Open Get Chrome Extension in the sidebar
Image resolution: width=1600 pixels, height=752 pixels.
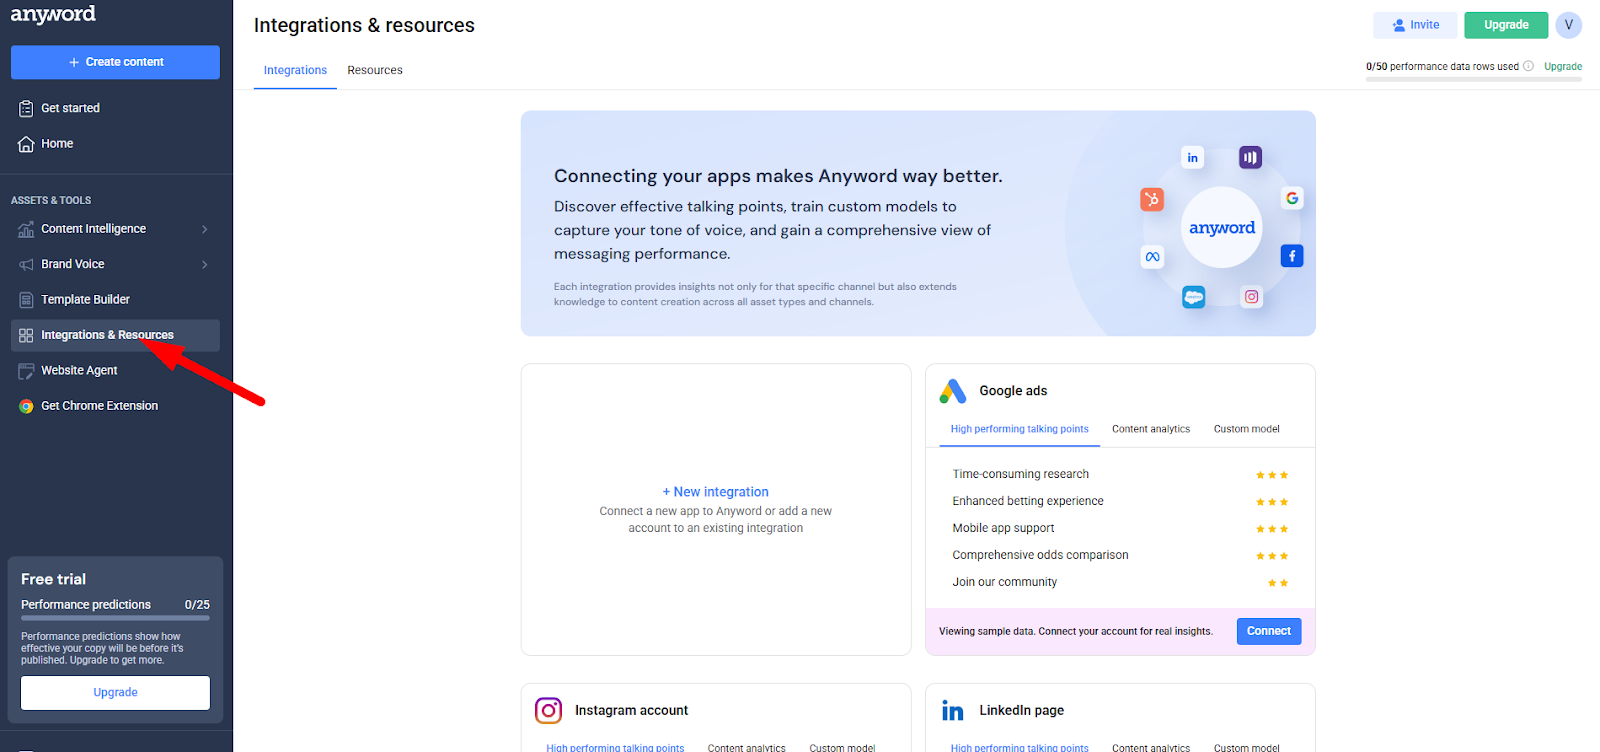coord(115,406)
